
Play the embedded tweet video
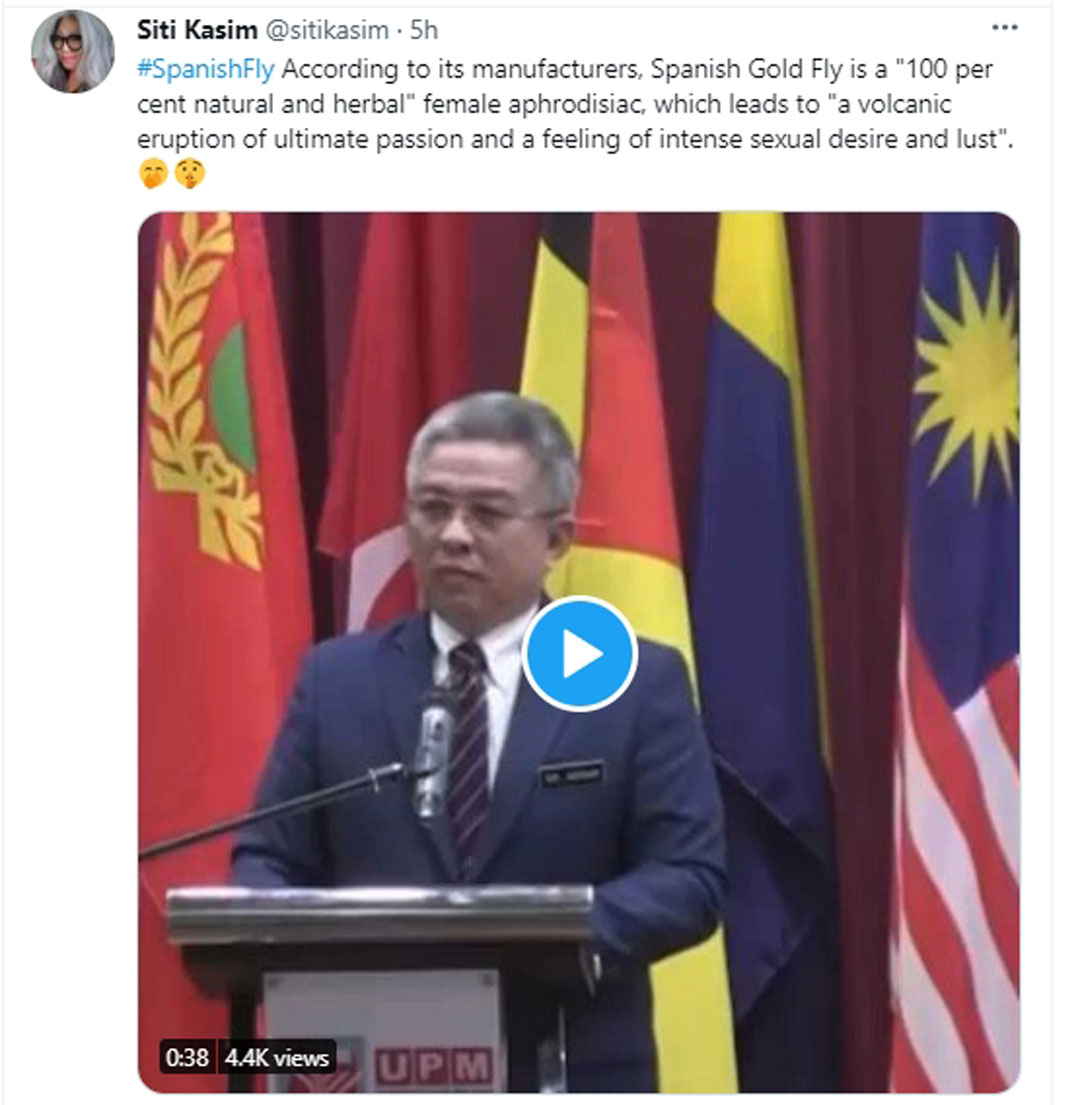pyautogui.click(x=579, y=654)
